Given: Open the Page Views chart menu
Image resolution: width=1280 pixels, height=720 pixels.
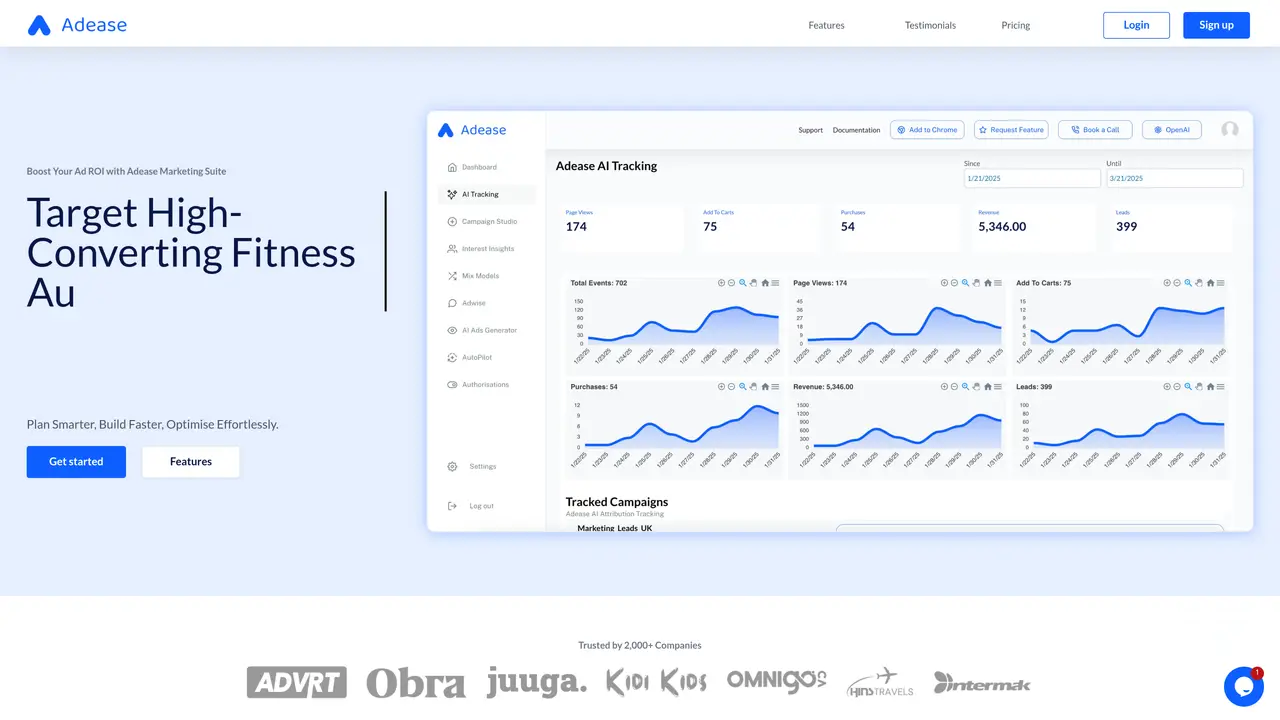Looking at the screenshot, I should tap(998, 283).
